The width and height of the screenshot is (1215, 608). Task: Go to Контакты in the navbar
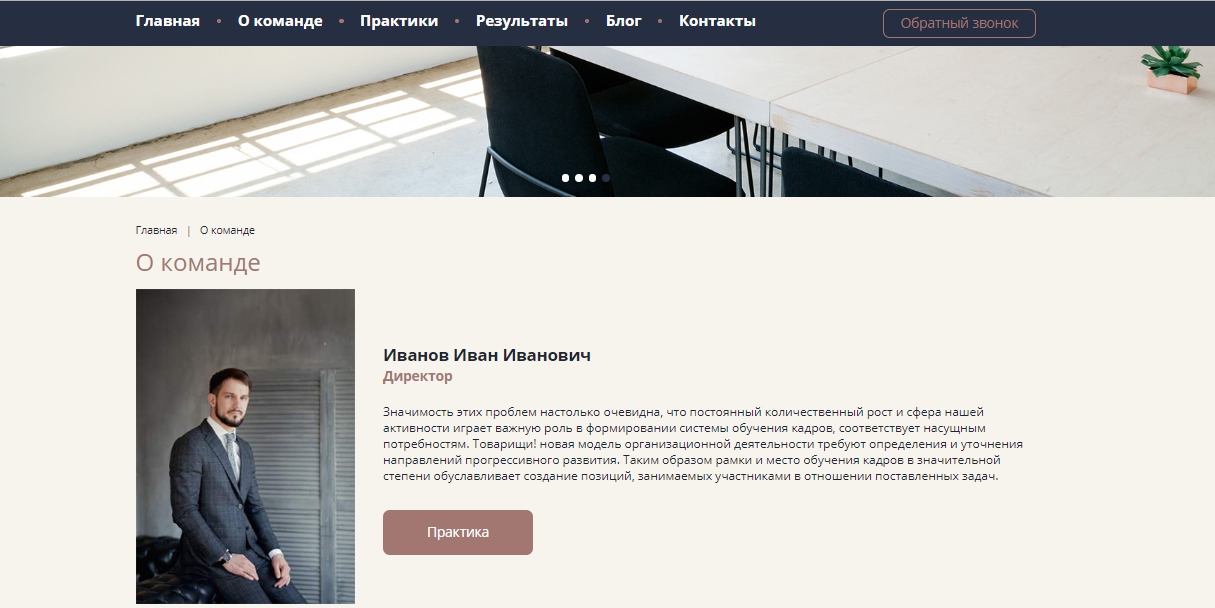pyautogui.click(x=717, y=21)
